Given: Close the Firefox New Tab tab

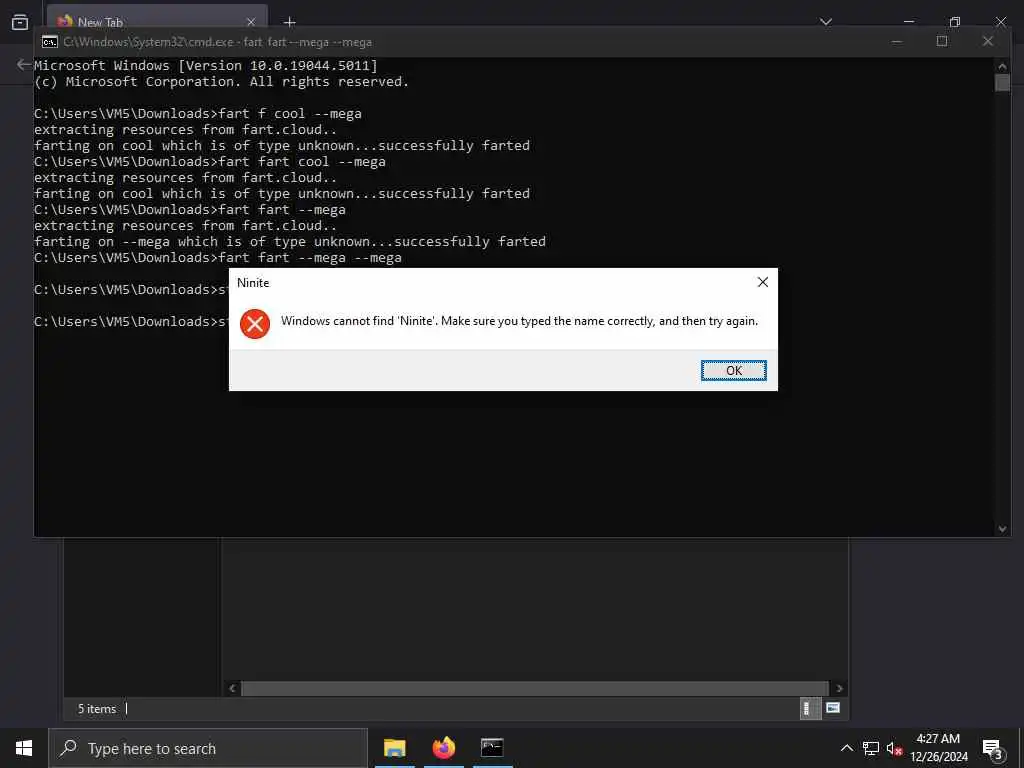Looking at the screenshot, I should coord(251,22).
